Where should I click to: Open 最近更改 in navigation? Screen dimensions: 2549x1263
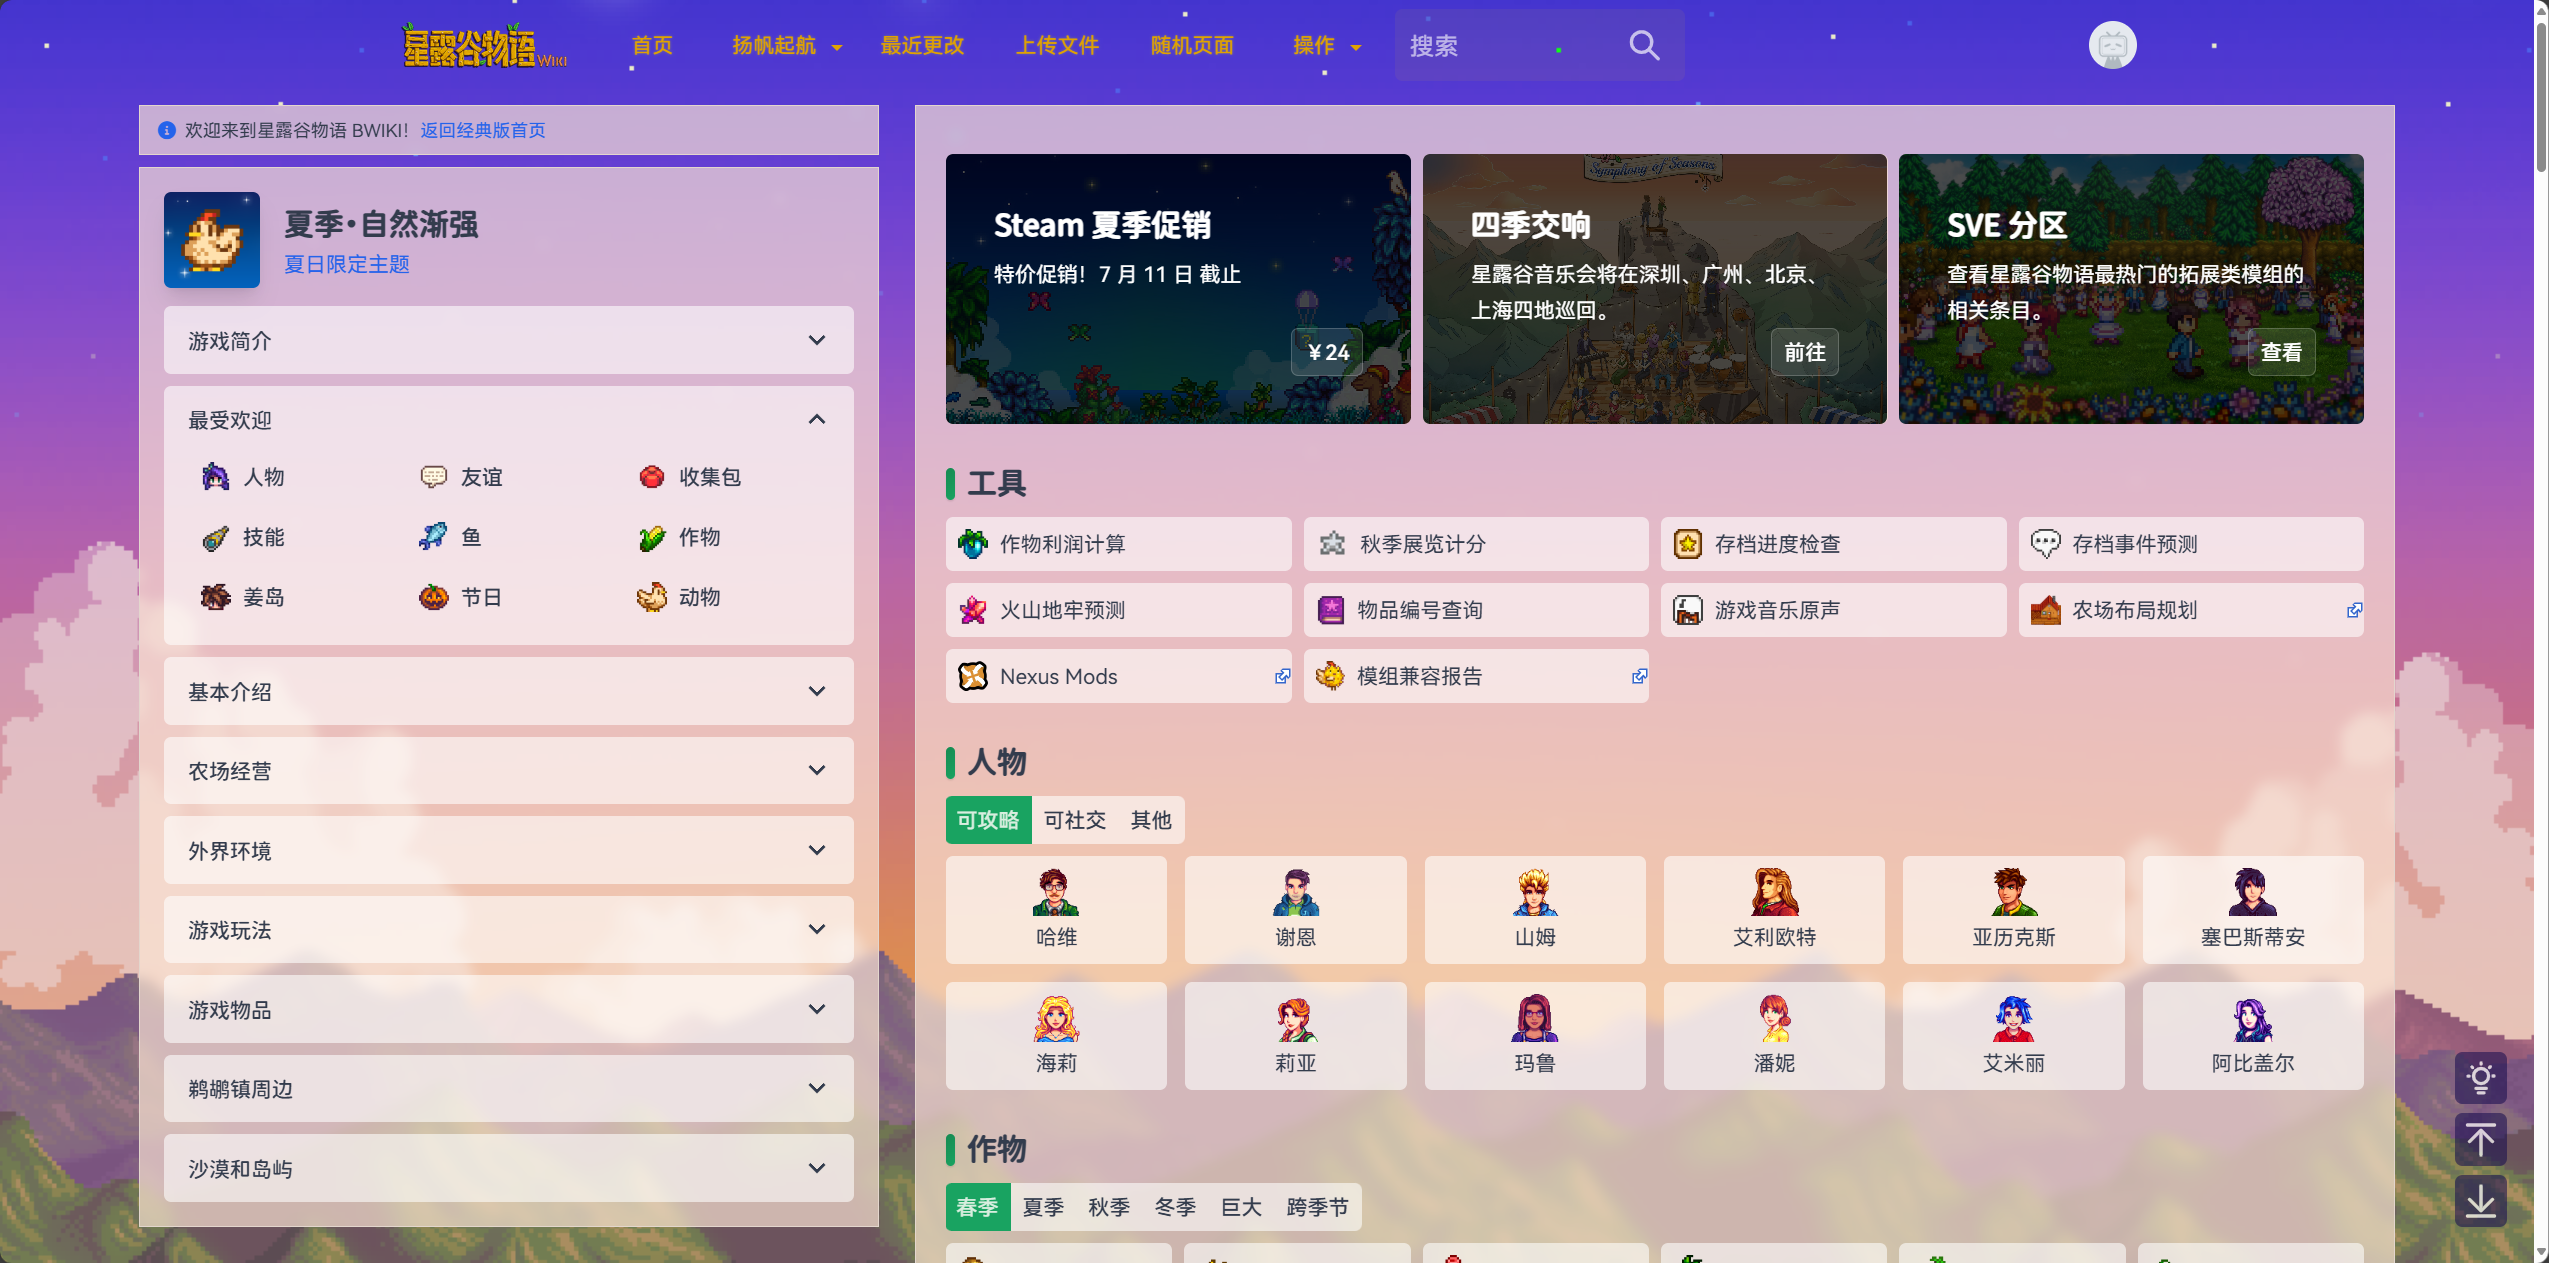(x=921, y=45)
